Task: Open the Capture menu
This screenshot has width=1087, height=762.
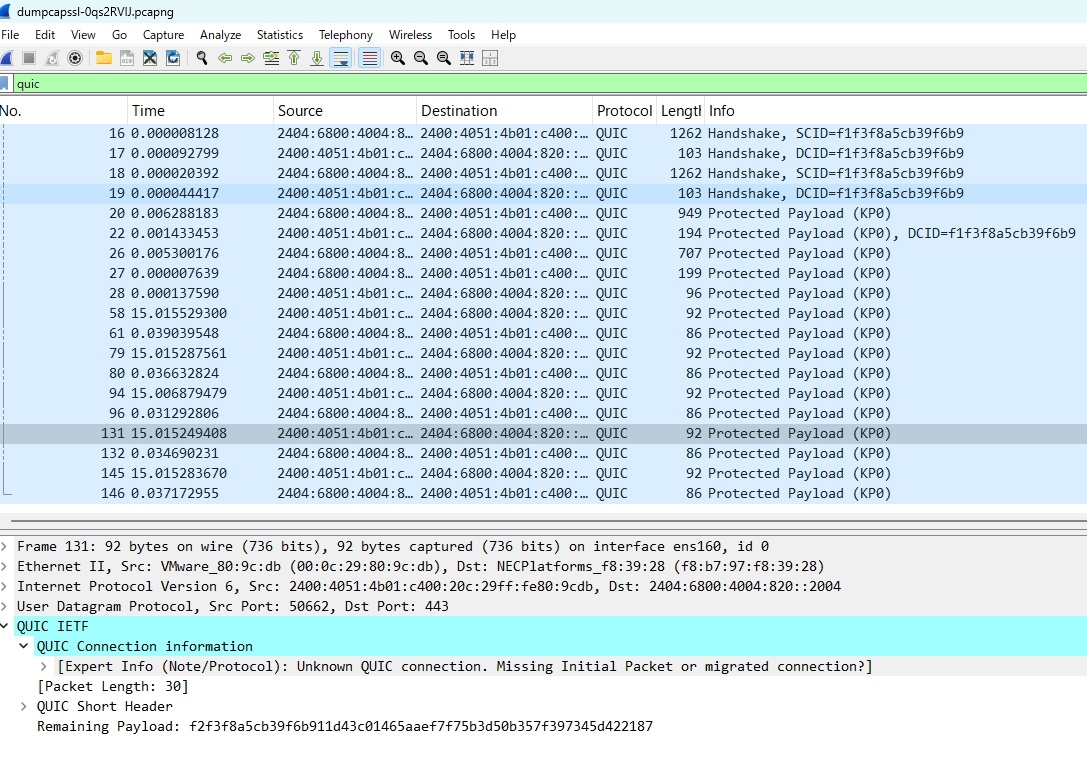Action: [x=164, y=35]
